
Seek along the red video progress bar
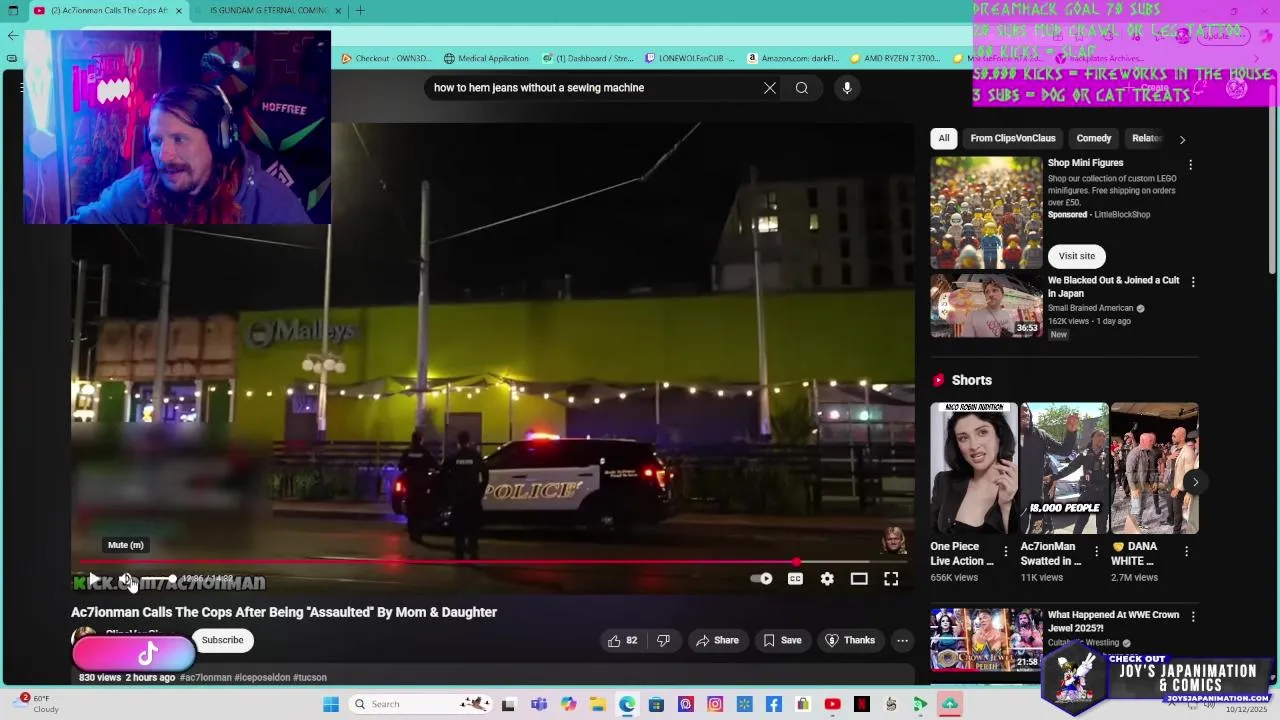(490, 562)
